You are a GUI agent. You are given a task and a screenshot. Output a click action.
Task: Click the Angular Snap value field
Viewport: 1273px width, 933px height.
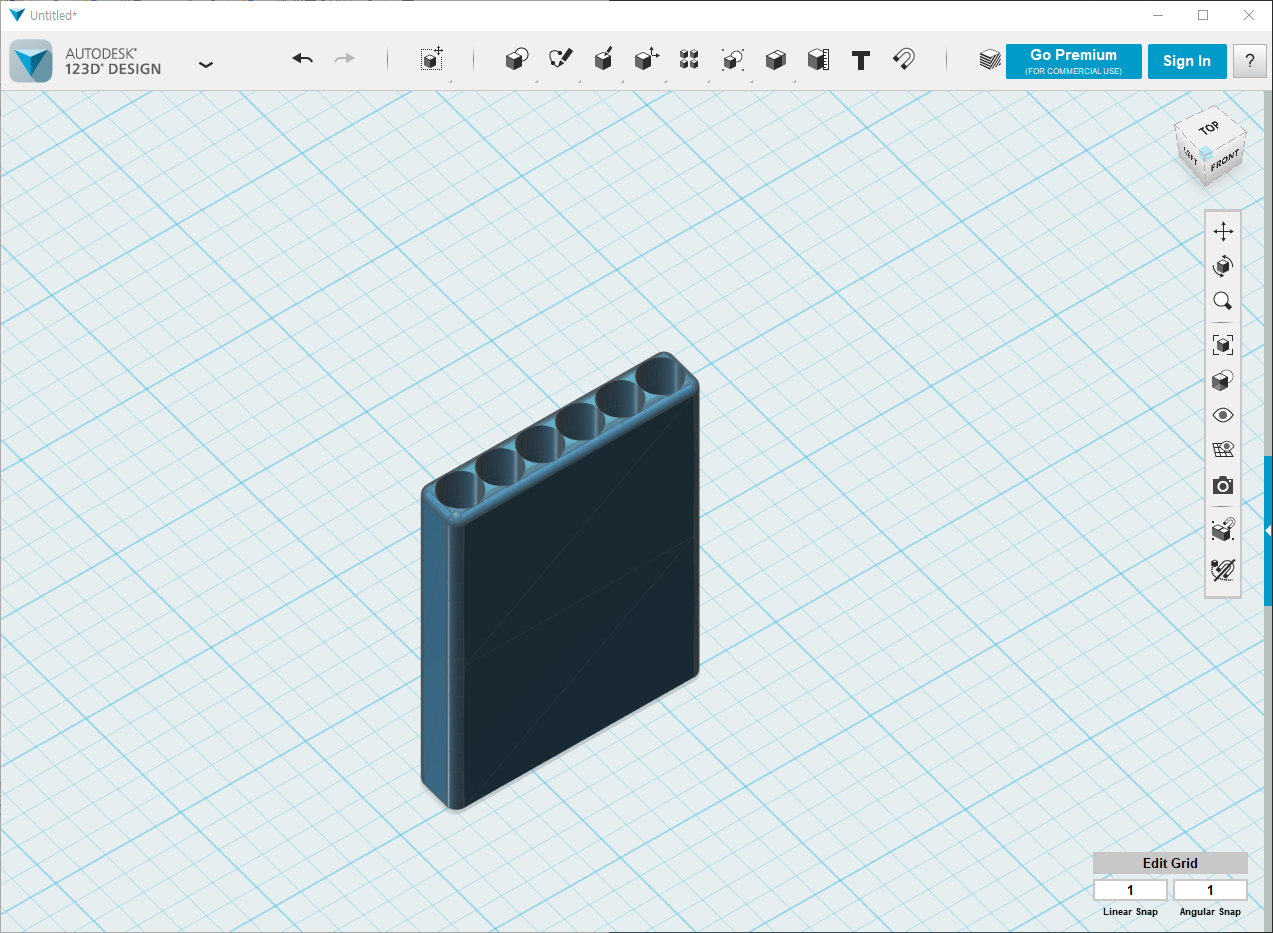tap(1210, 890)
